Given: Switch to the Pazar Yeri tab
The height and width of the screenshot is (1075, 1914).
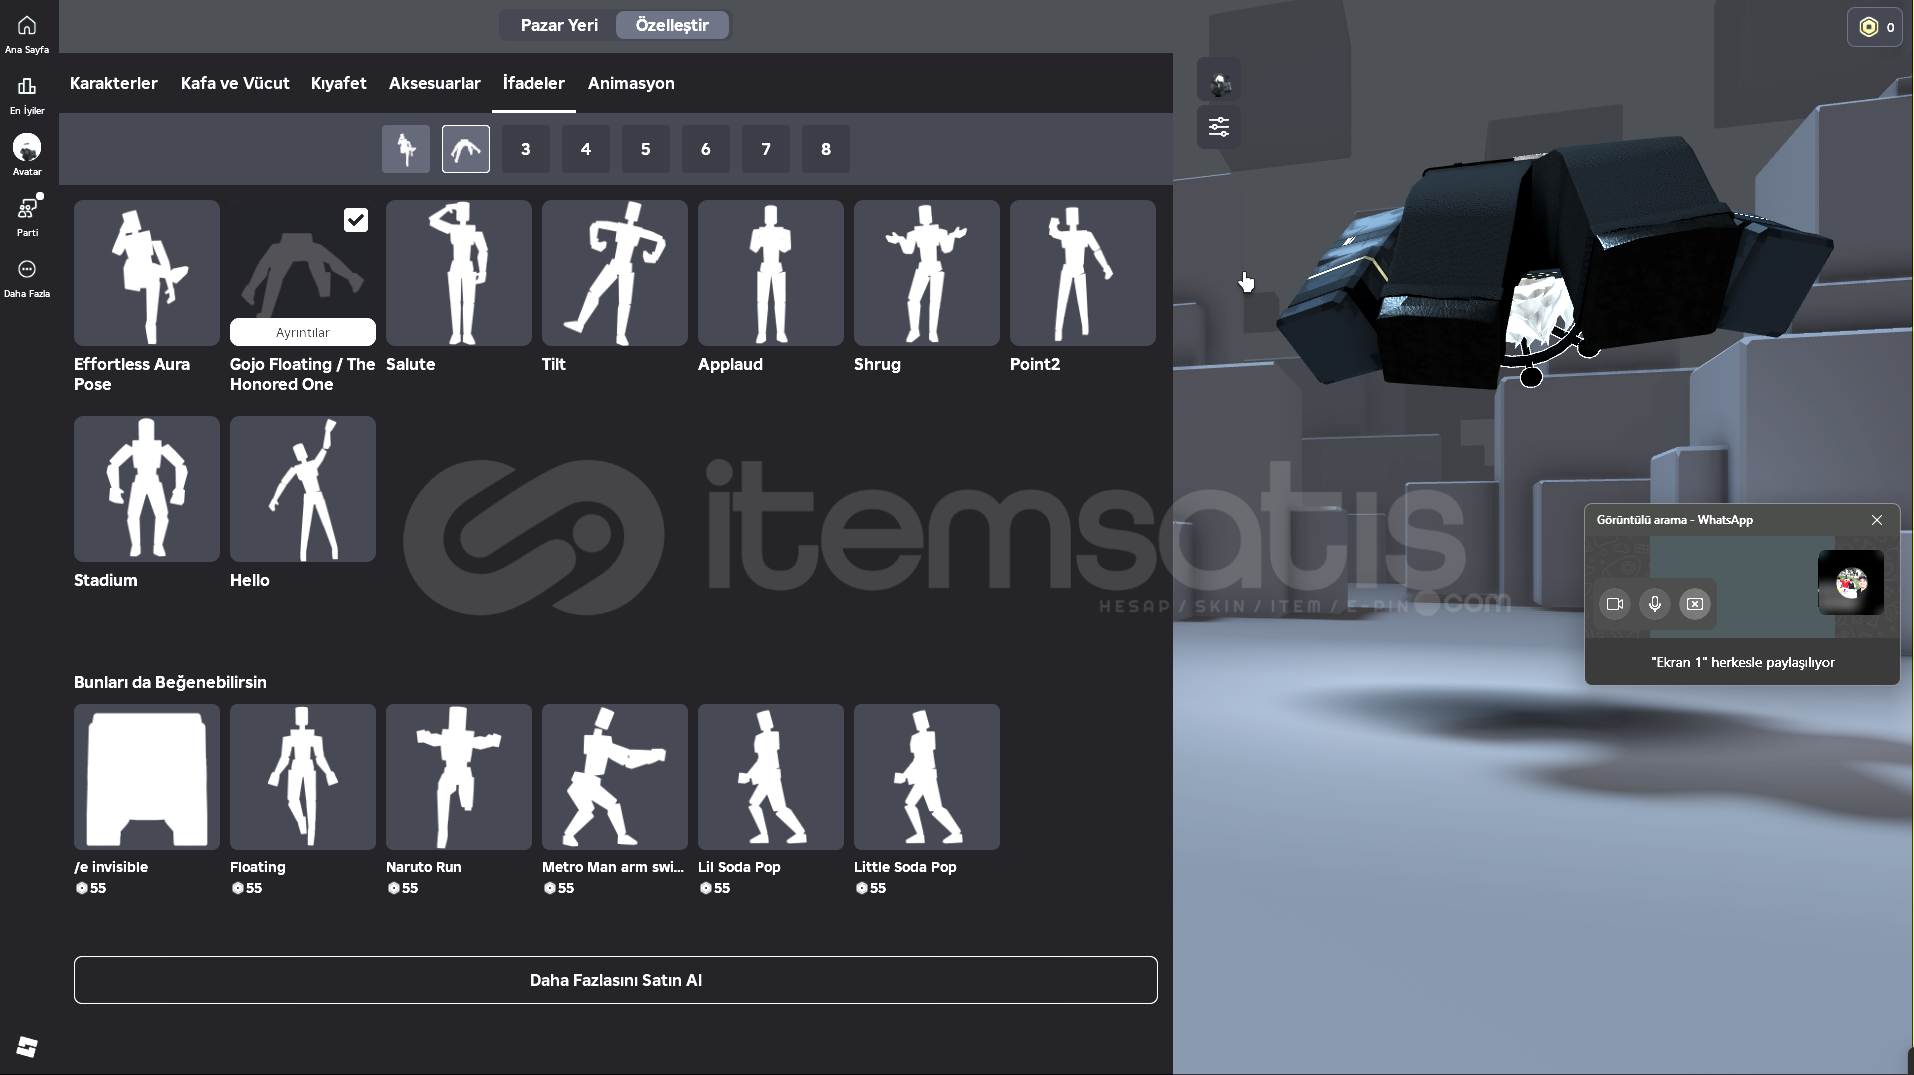Looking at the screenshot, I should (x=559, y=25).
